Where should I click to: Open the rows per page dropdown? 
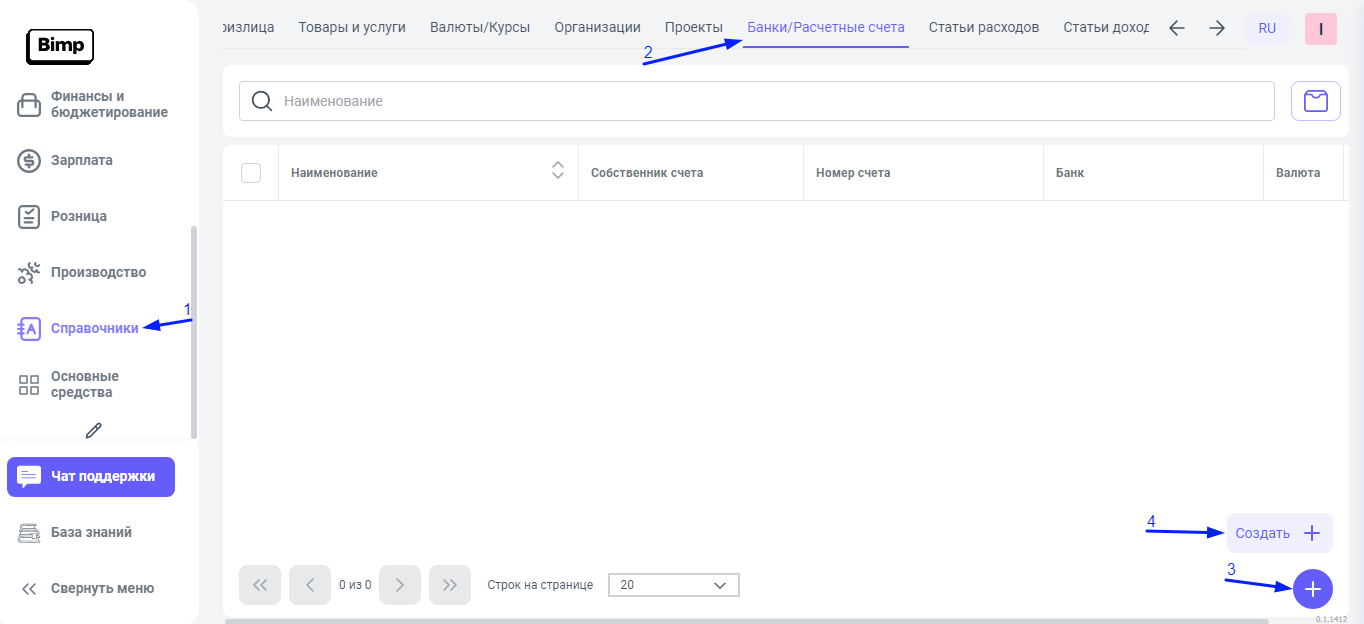[x=673, y=585]
